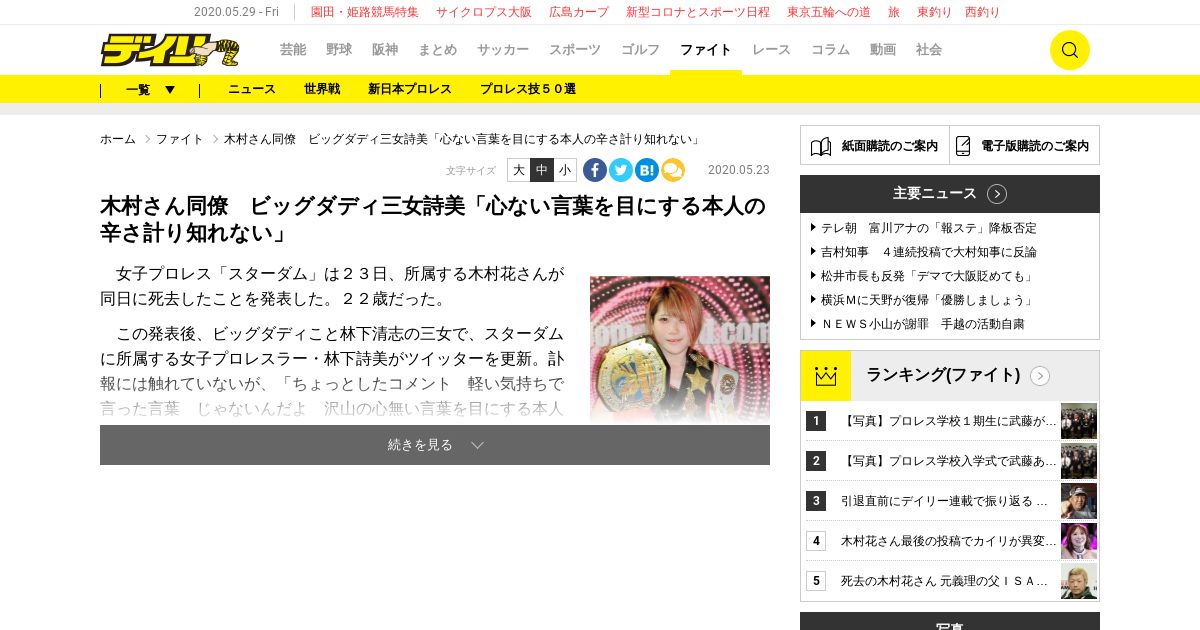
Task: Open the コラム nav tab
Action: coord(830,50)
